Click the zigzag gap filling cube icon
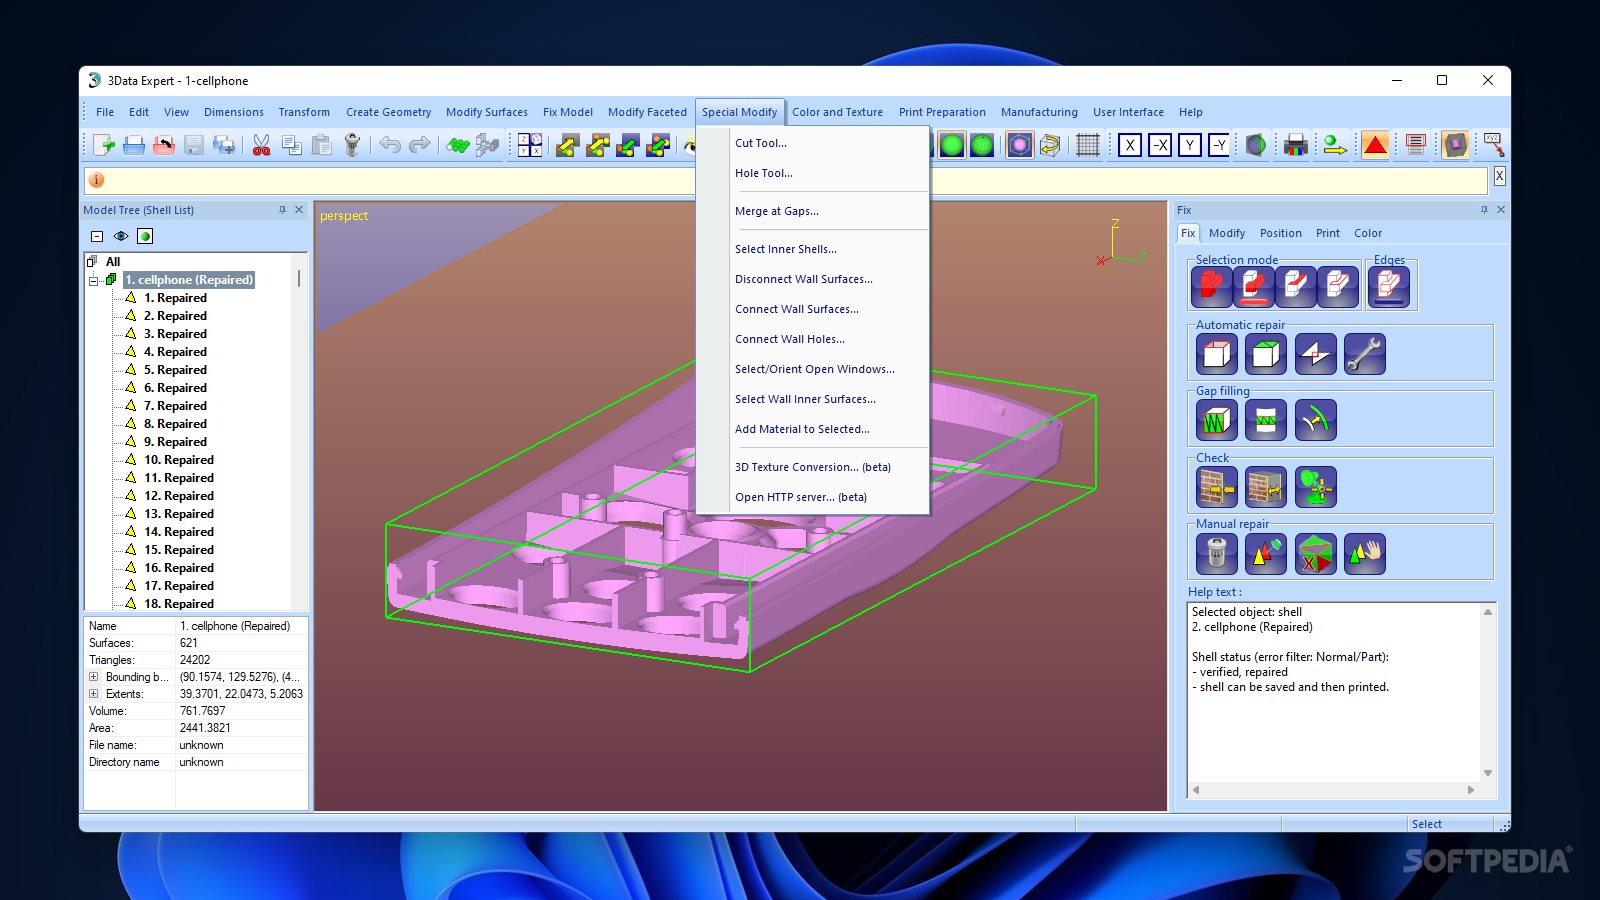This screenshot has width=1600, height=900. coord(1217,420)
